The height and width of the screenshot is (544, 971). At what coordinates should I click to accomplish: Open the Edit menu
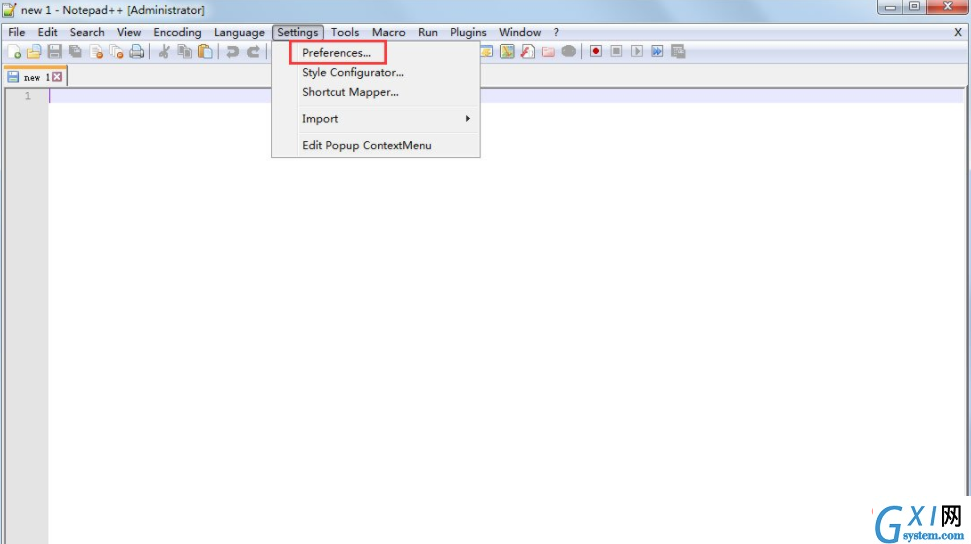tap(47, 32)
